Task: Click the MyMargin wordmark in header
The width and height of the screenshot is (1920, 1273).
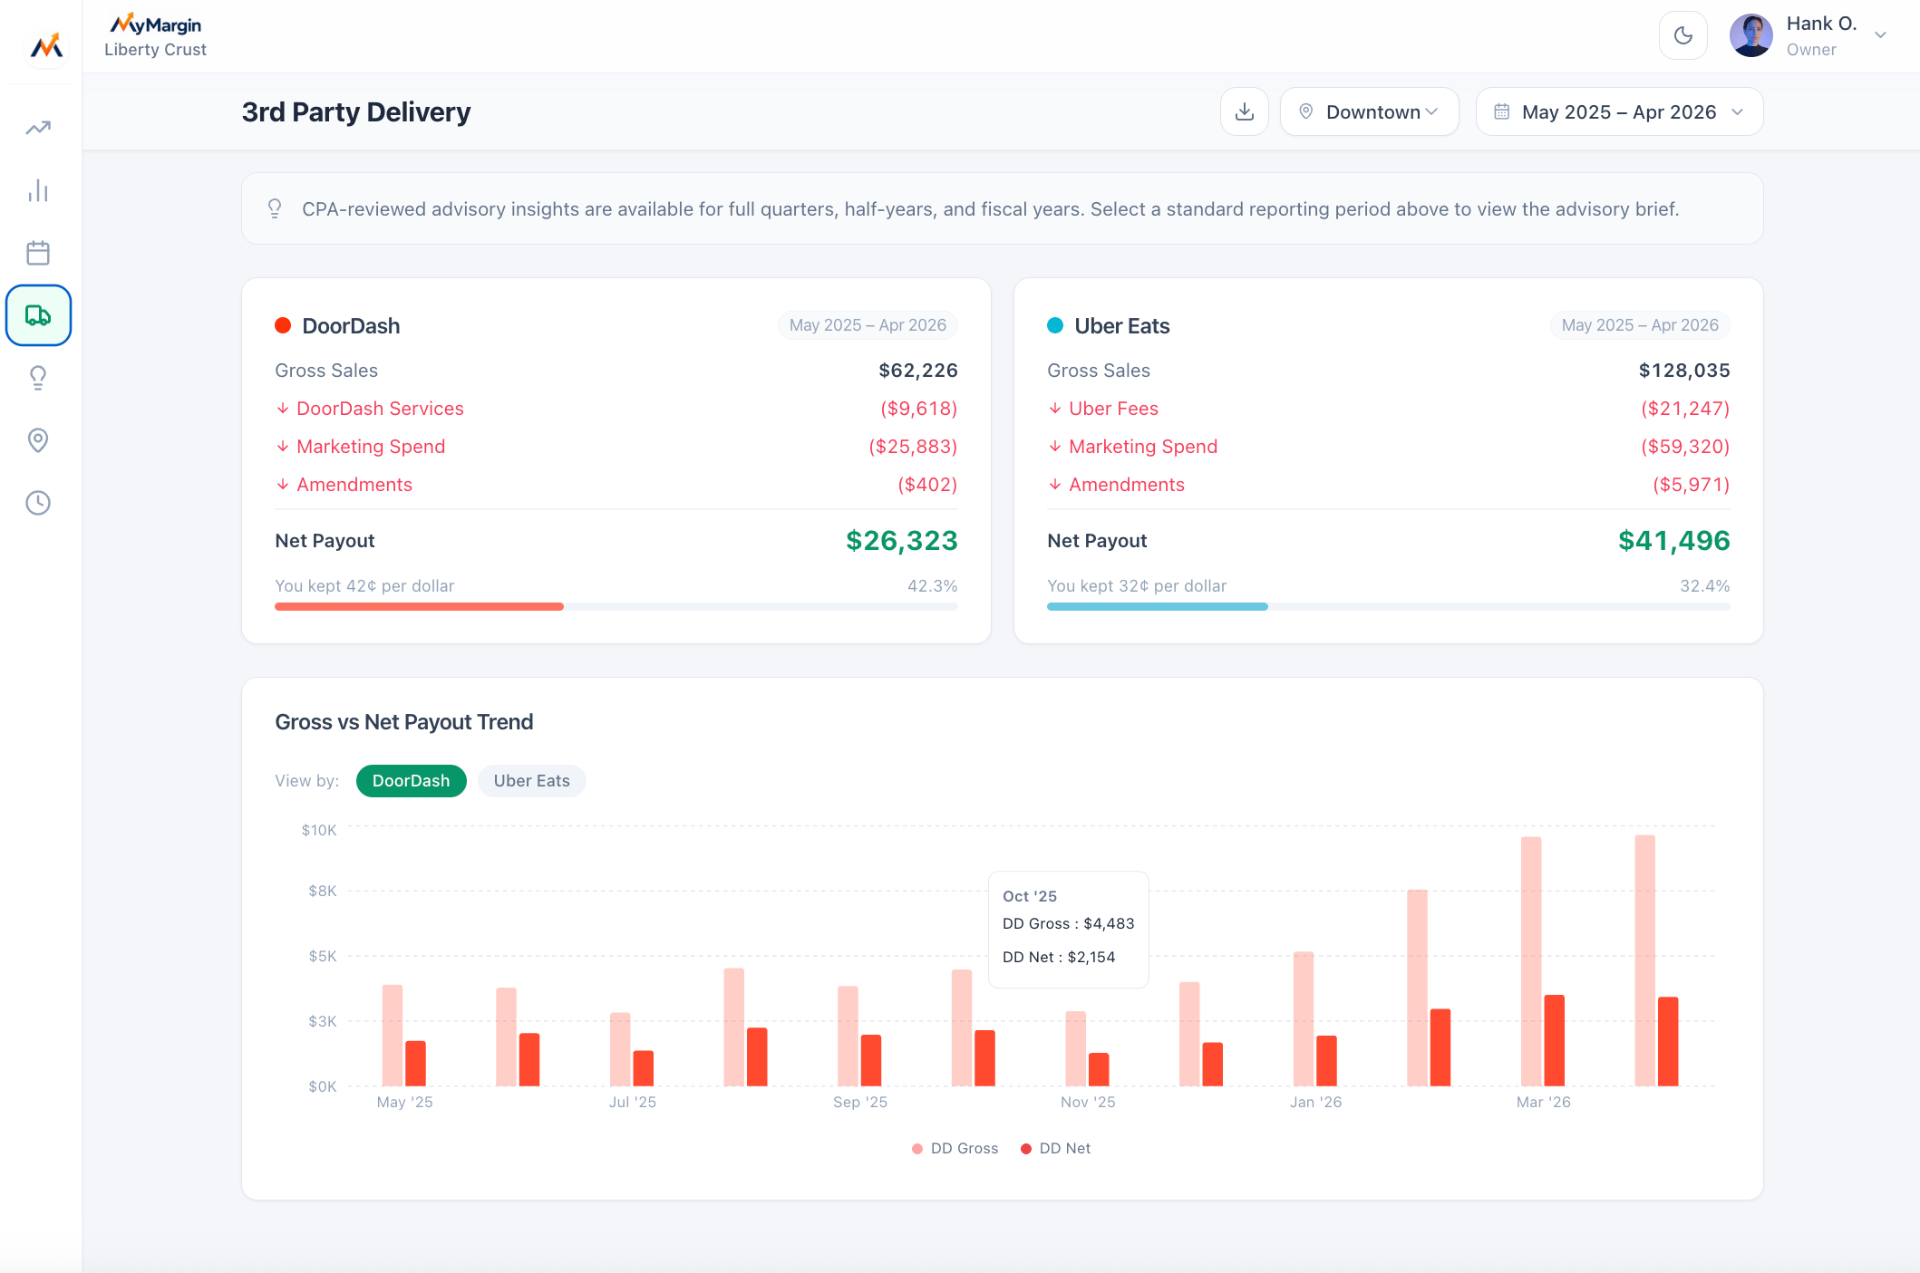Action: pyautogui.click(x=155, y=24)
